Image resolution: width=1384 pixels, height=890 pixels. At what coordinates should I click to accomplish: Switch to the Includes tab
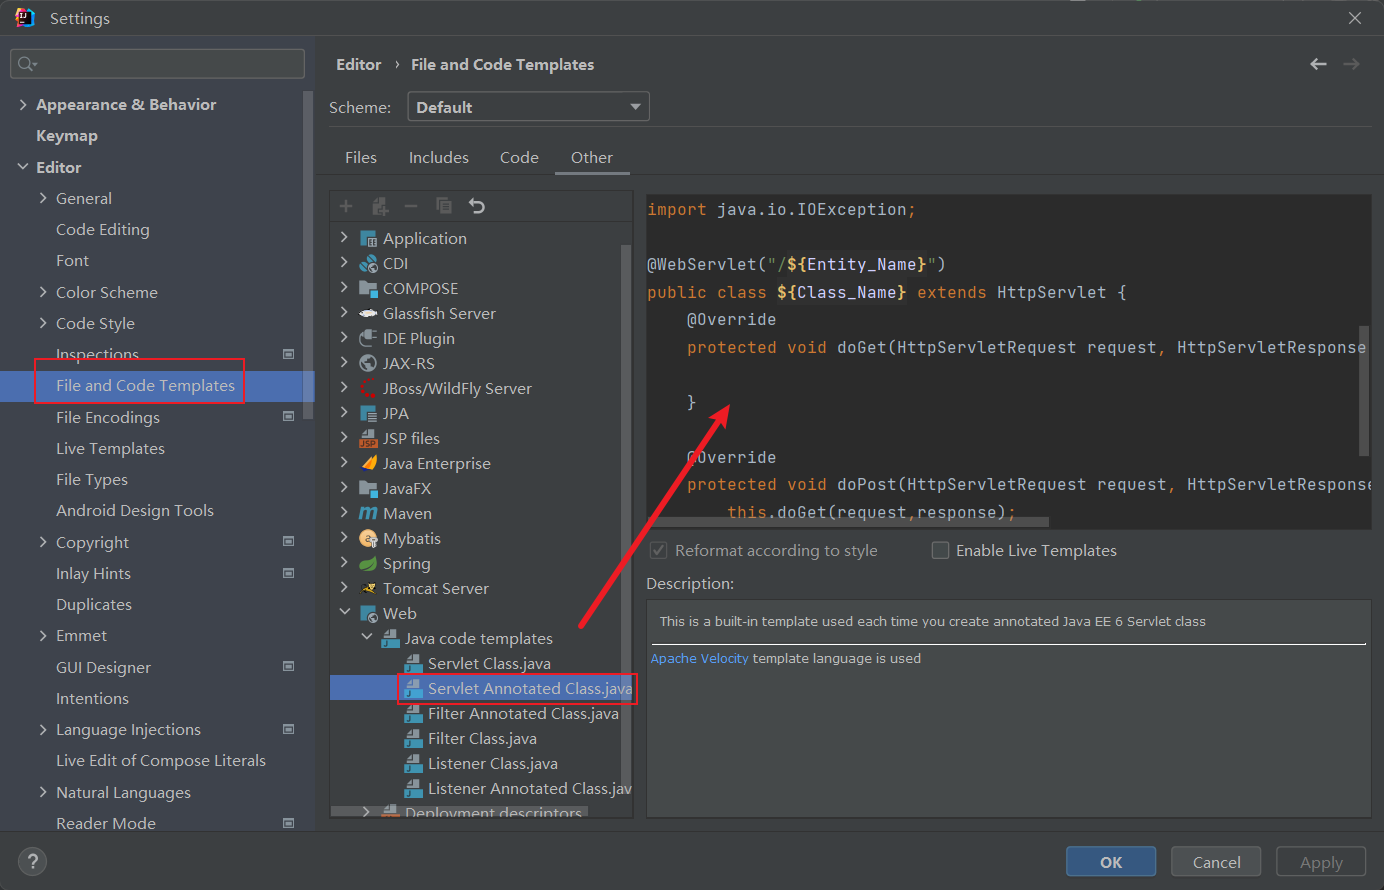[x=438, y=157]
